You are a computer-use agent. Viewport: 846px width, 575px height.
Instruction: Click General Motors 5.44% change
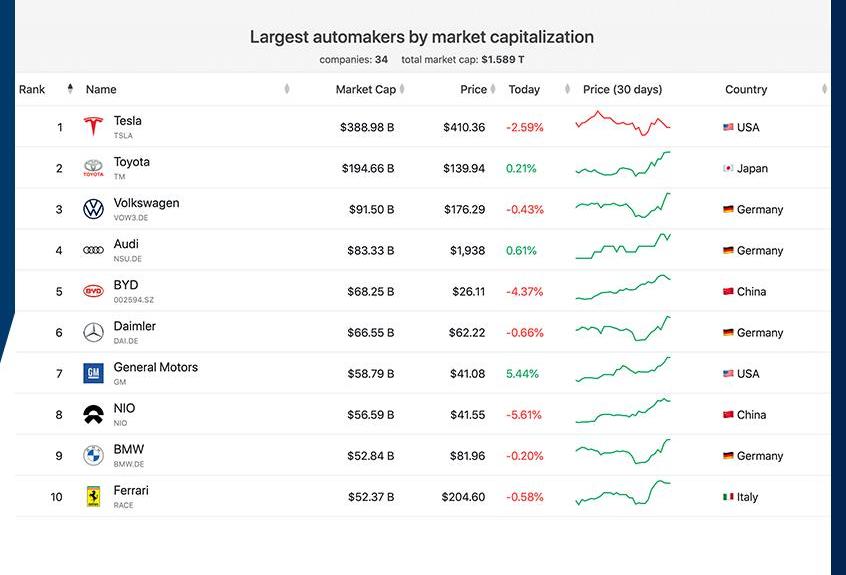point(522,374)
